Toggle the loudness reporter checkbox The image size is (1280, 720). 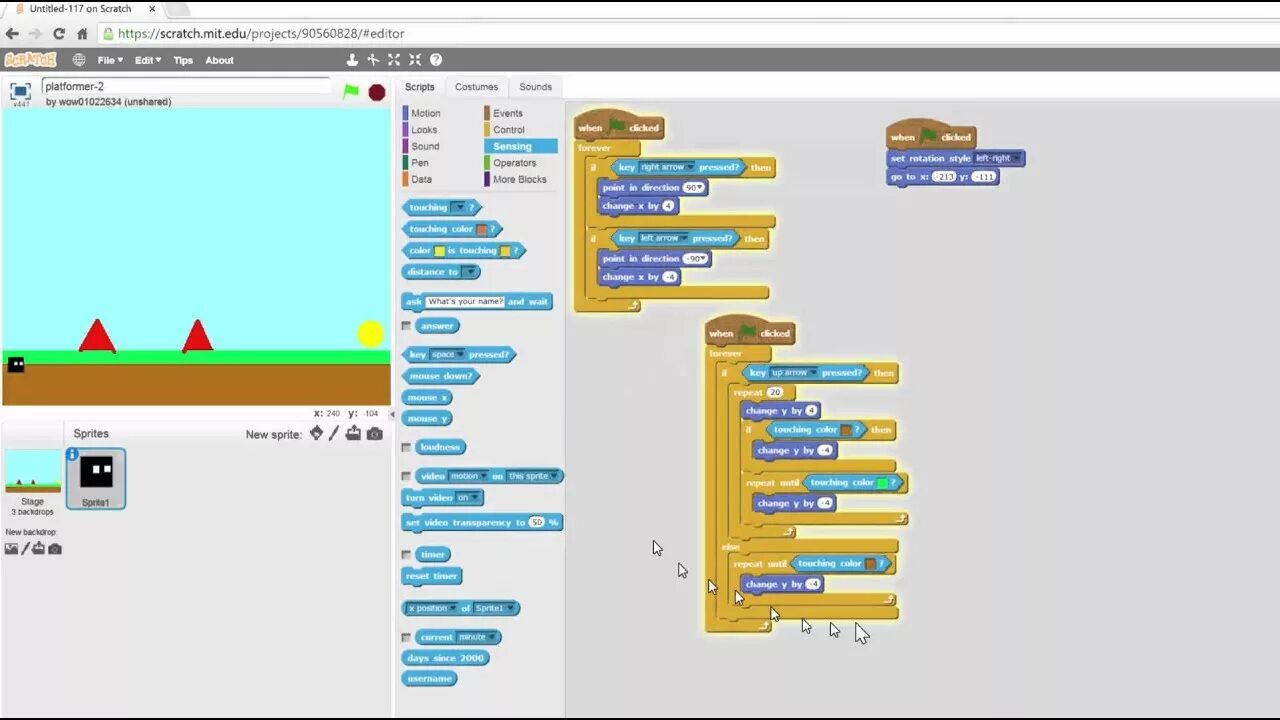pyautogui.click(x=406, y=447)
